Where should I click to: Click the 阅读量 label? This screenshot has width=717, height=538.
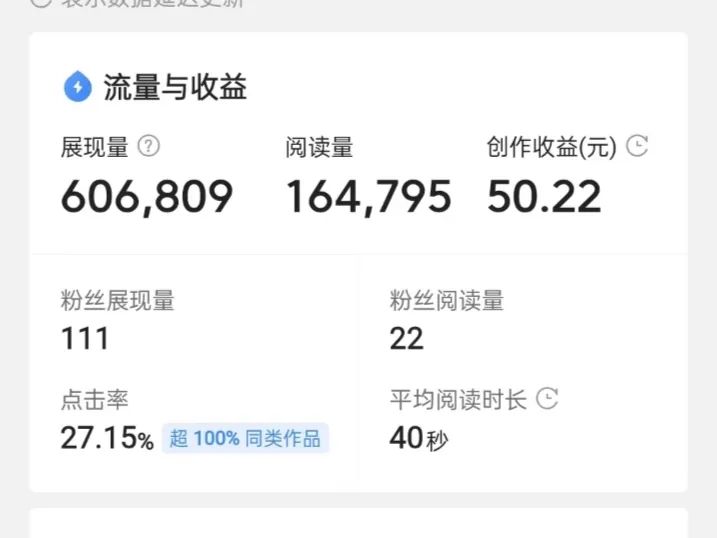[x=319, y=147]
